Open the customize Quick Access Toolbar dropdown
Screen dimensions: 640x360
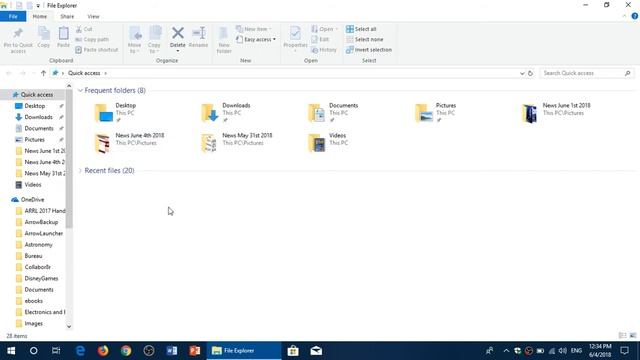coord(38,6)
